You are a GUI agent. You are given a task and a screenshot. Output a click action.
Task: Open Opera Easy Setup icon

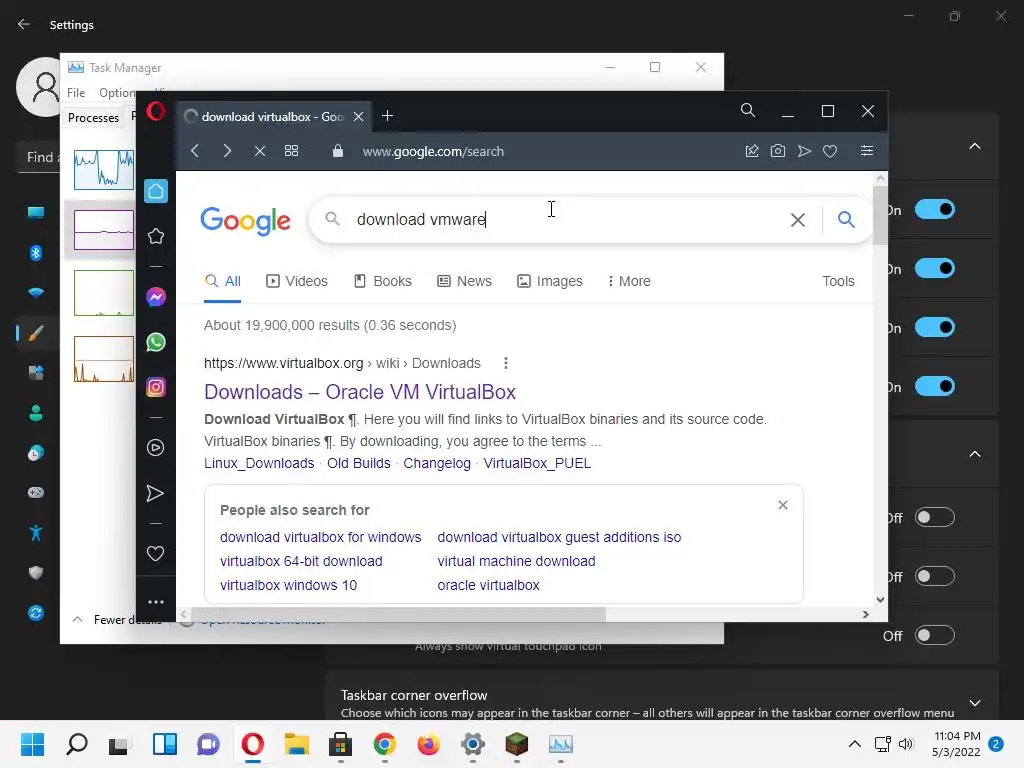pos(867,151)
